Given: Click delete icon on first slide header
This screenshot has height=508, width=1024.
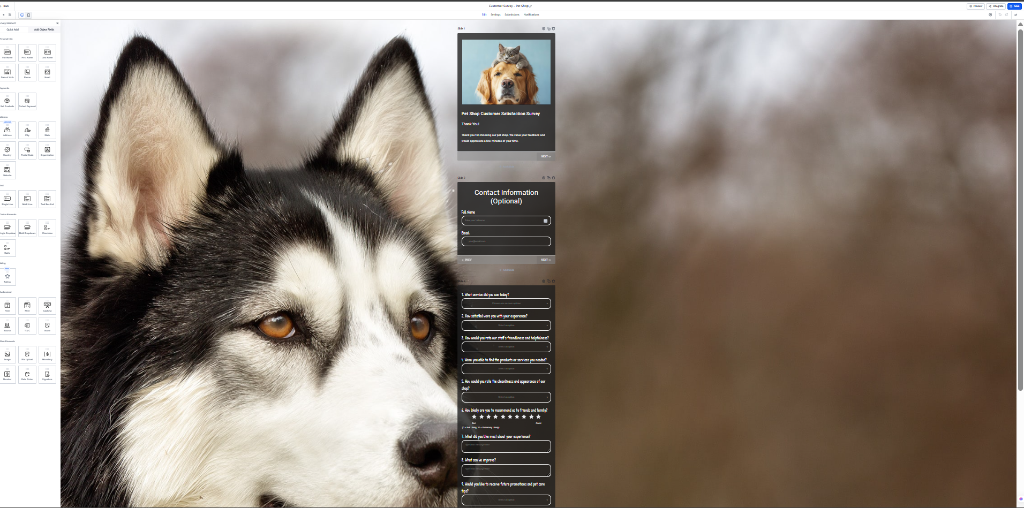Looking at the screenshot, I should coord(554,28).
